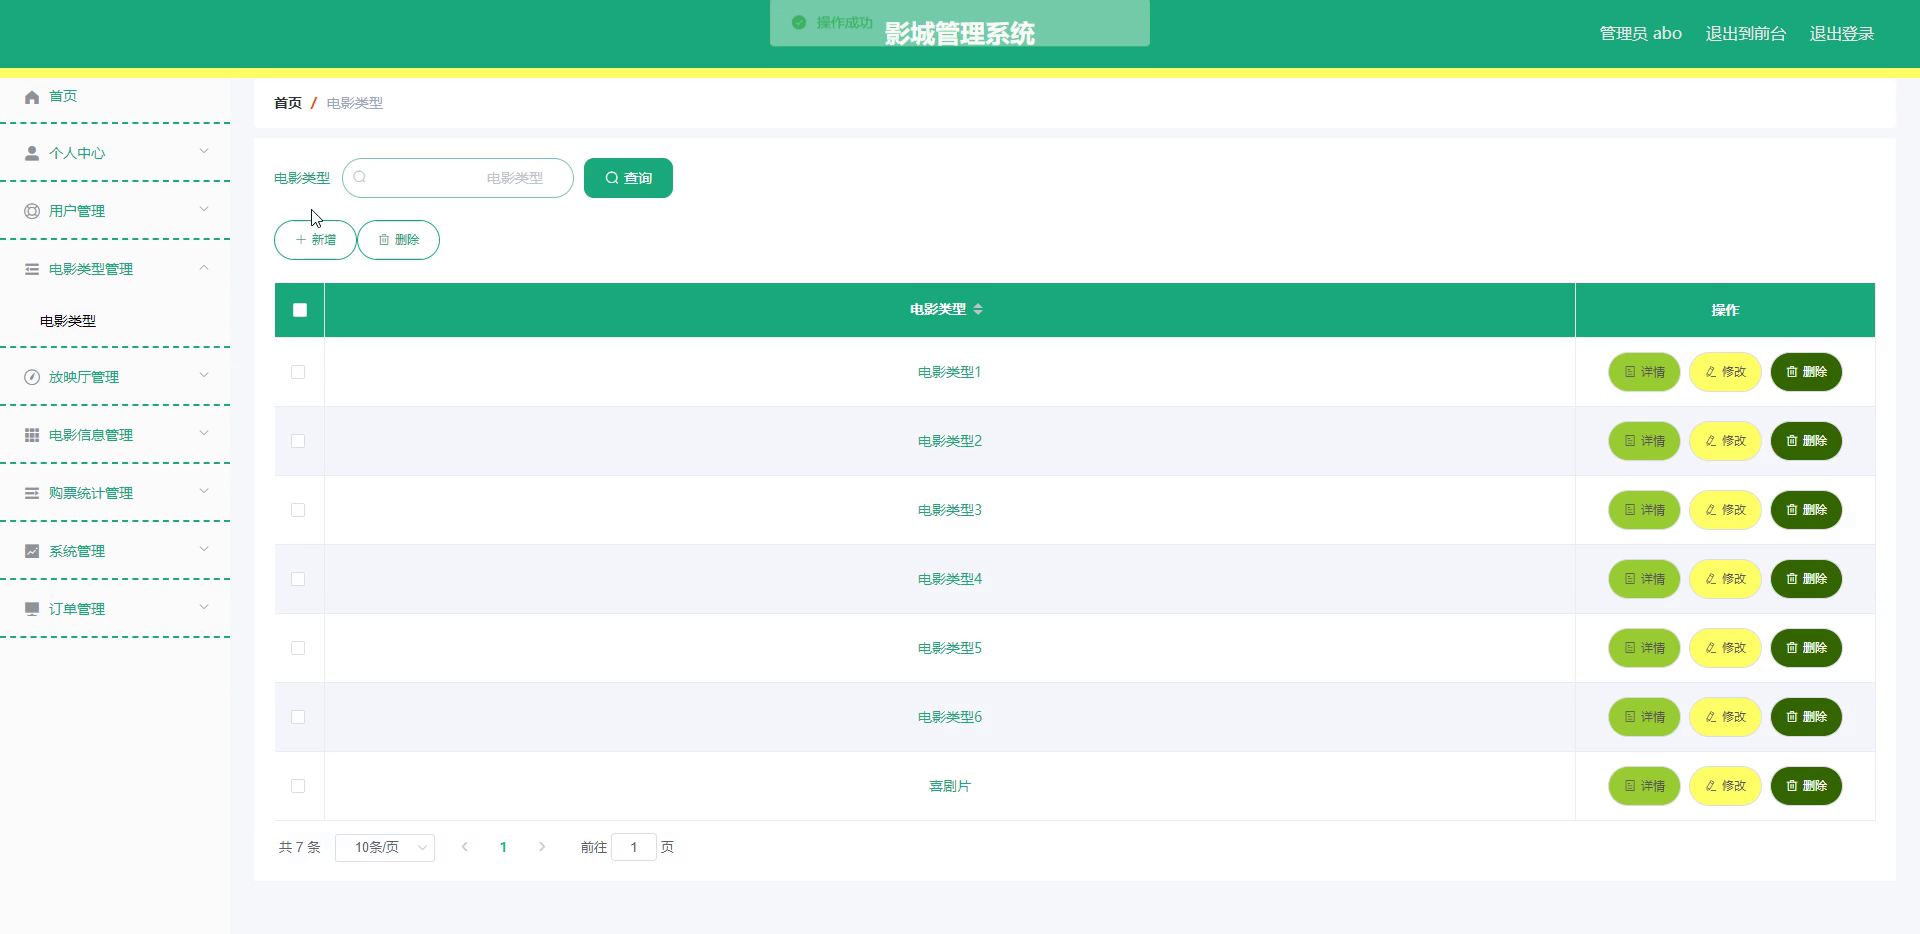Open the 系统管理 menu
Viewport: 1920px width, 934px height.
115,551
